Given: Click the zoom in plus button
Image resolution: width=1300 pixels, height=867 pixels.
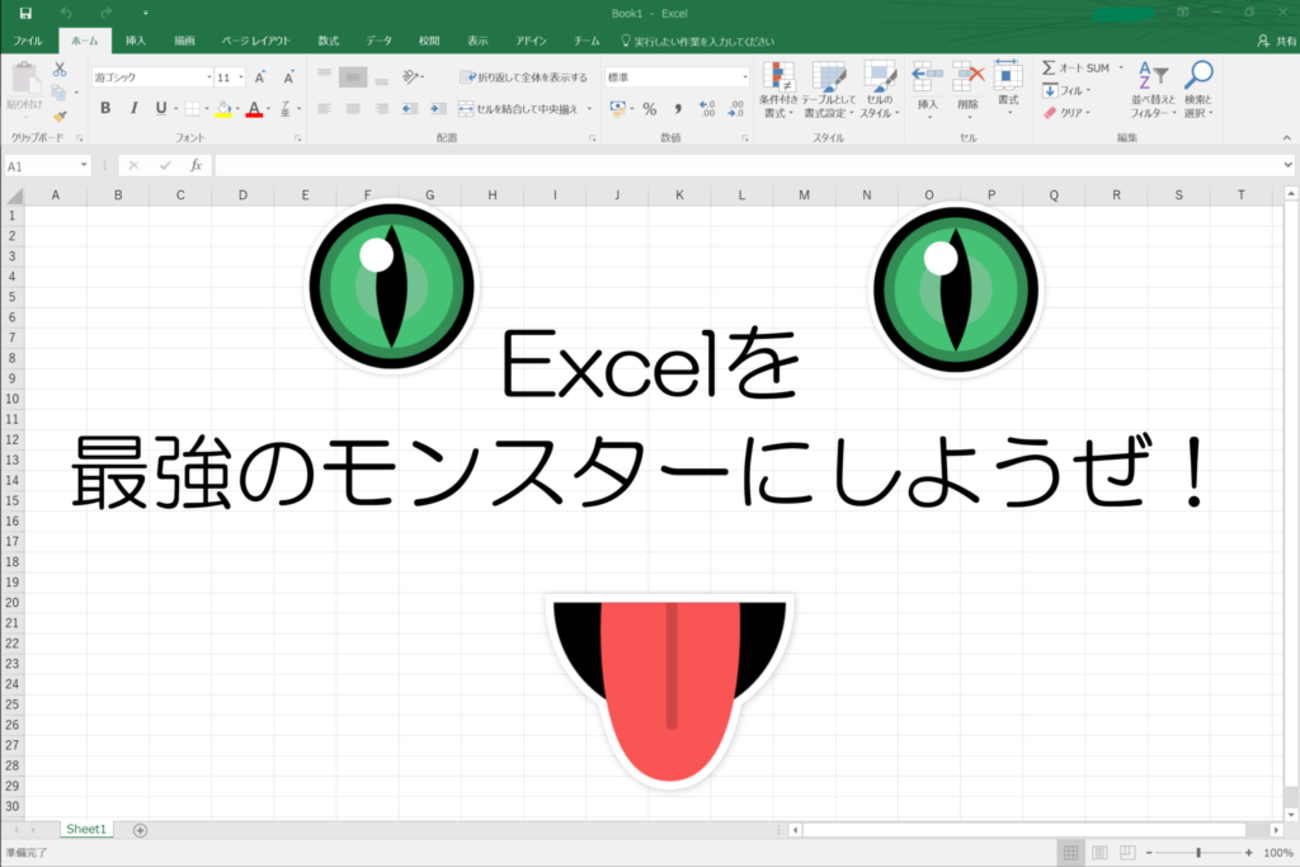Looking at the screenshot, I should (1248, 853).
